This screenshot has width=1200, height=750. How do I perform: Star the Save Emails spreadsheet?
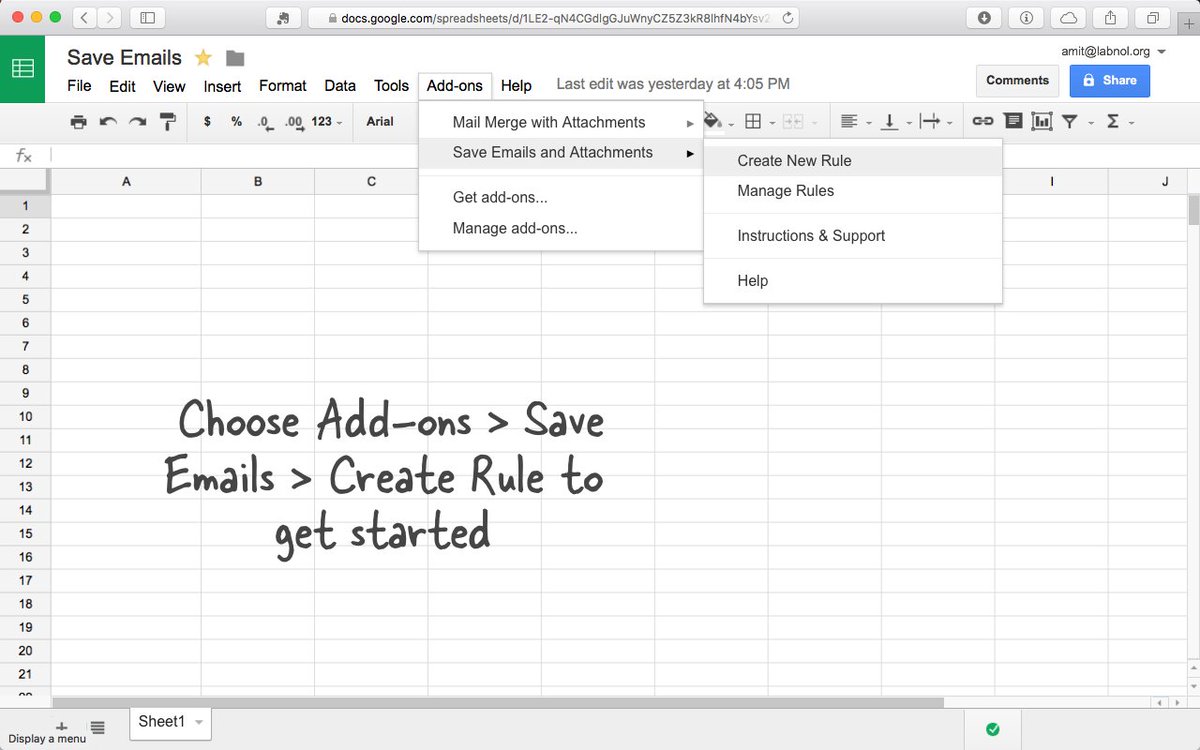click(202, 57)
